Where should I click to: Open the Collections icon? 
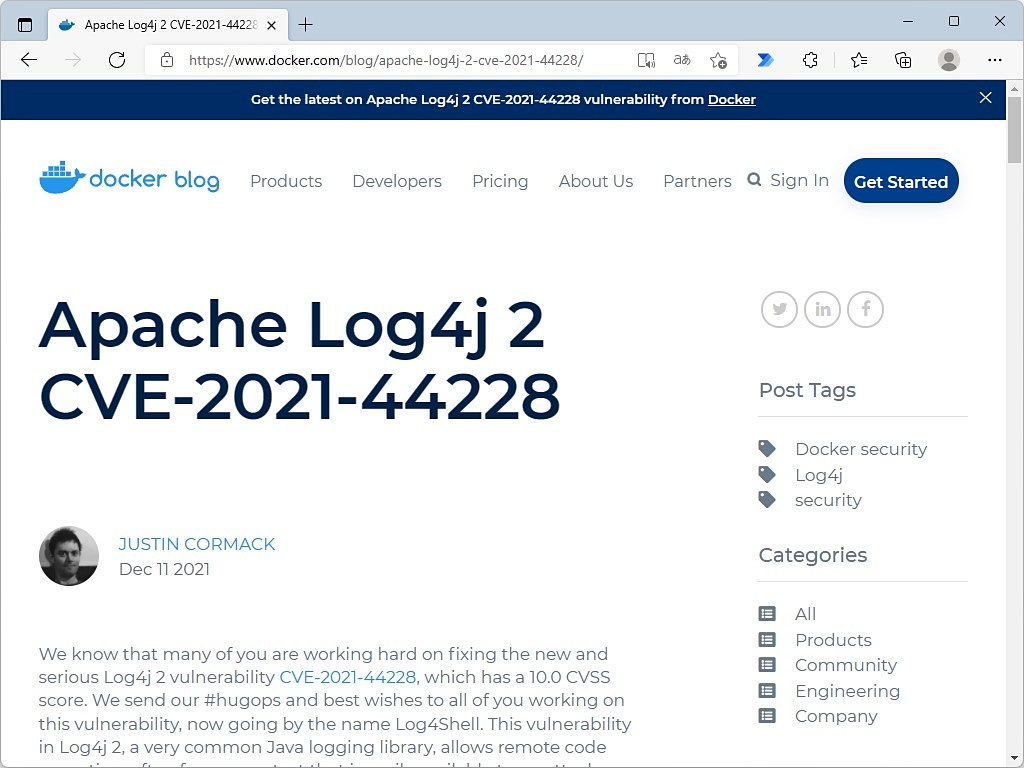pos(903,60)
